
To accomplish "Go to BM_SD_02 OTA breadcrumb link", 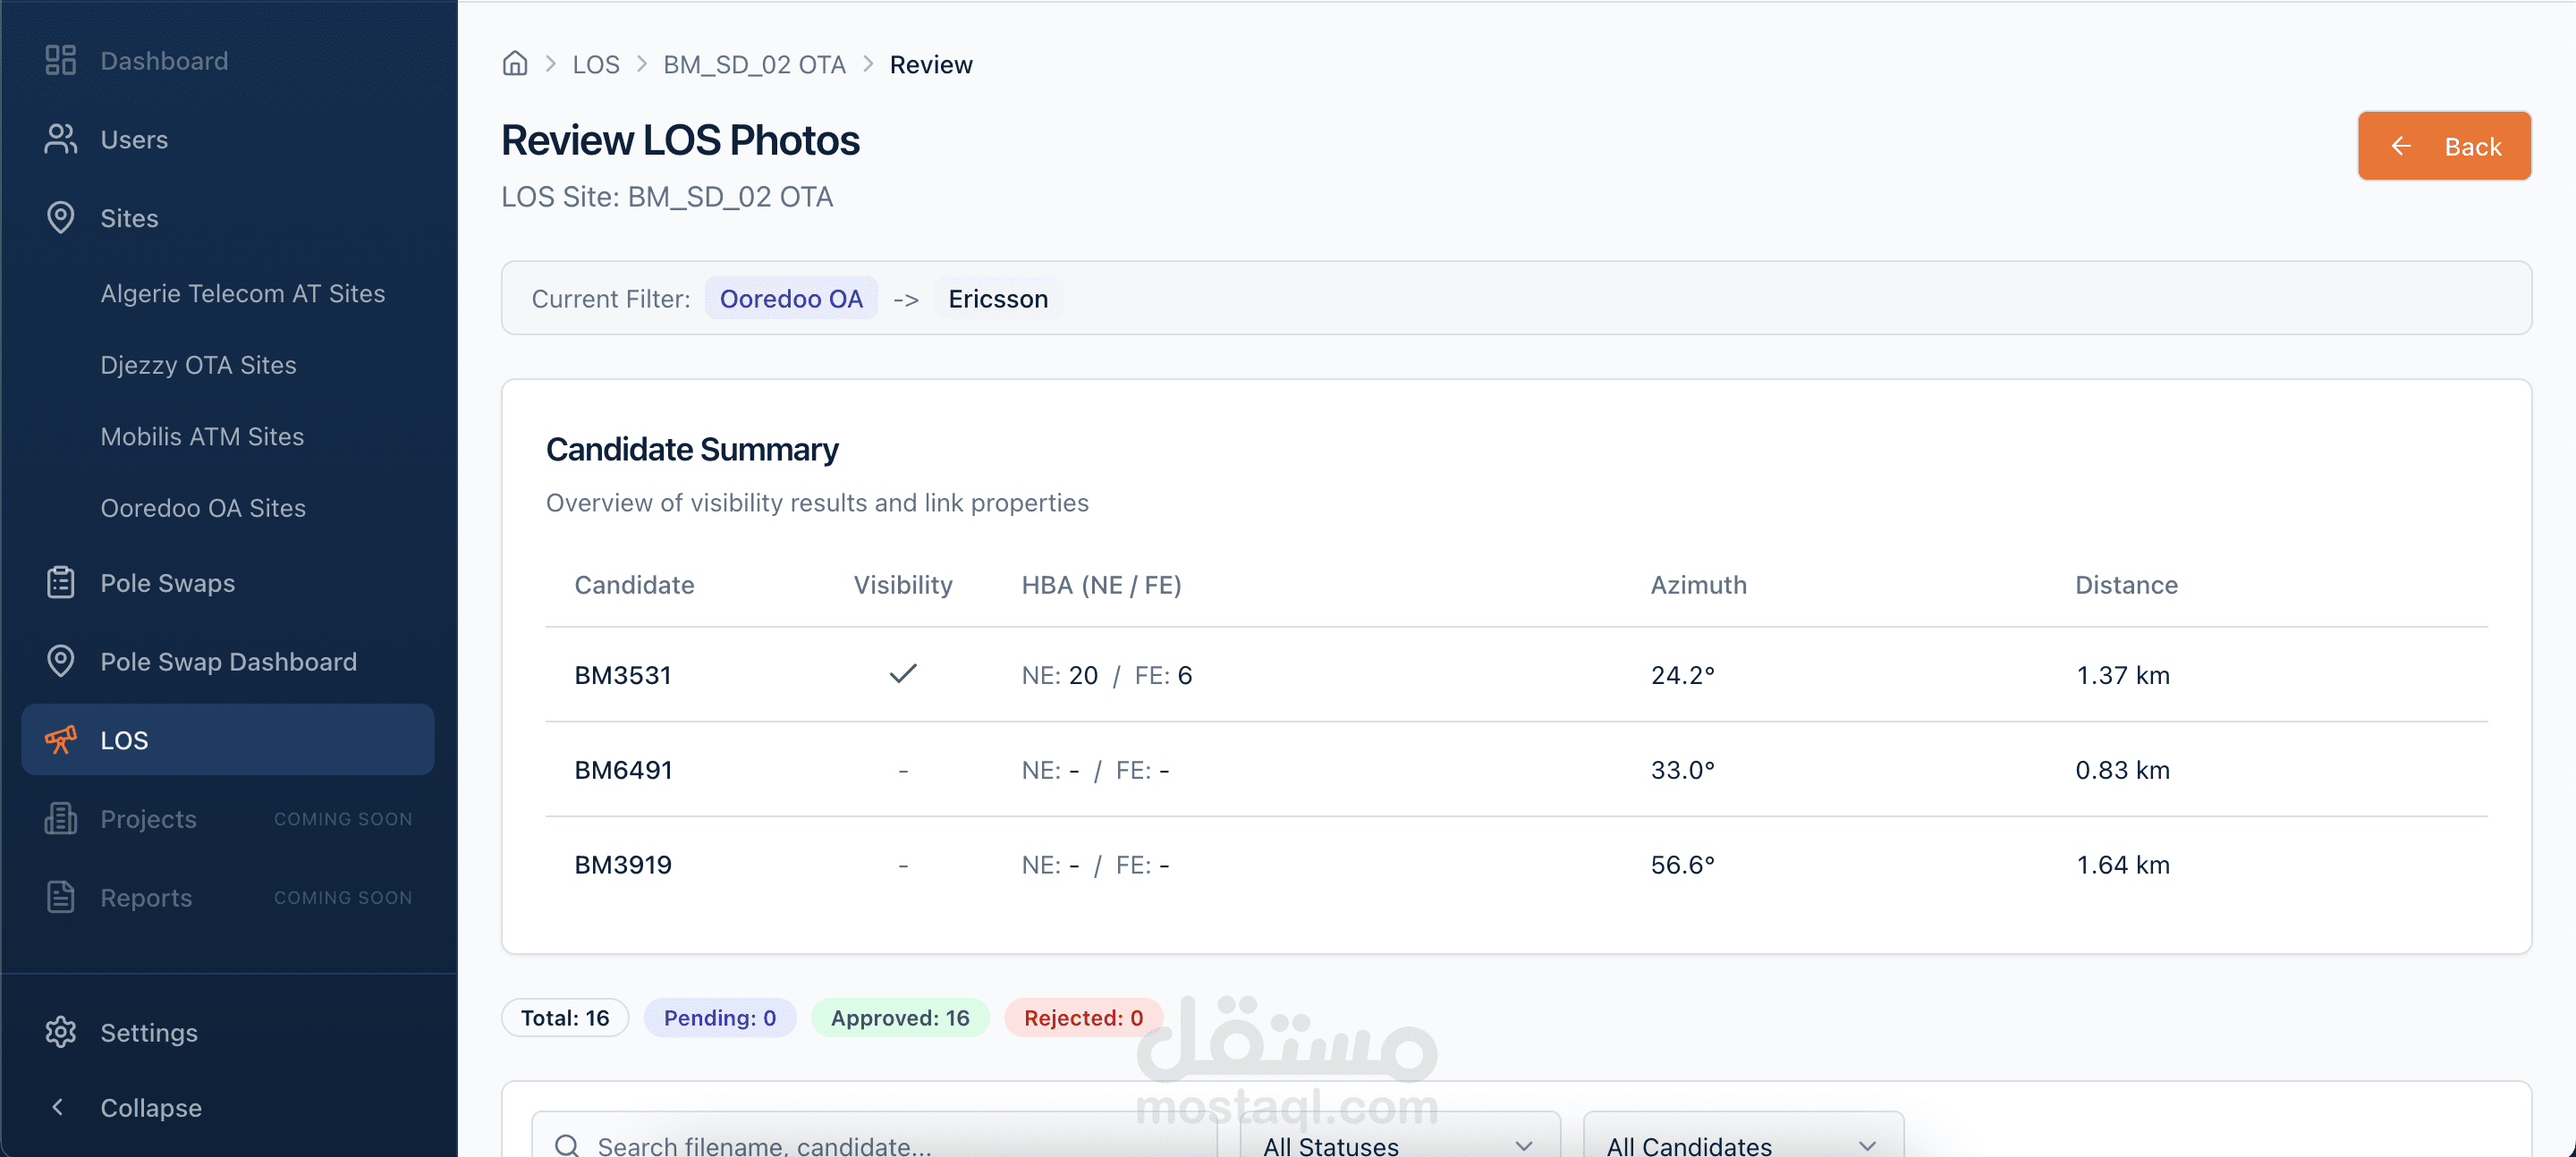I will click(754, 65).
